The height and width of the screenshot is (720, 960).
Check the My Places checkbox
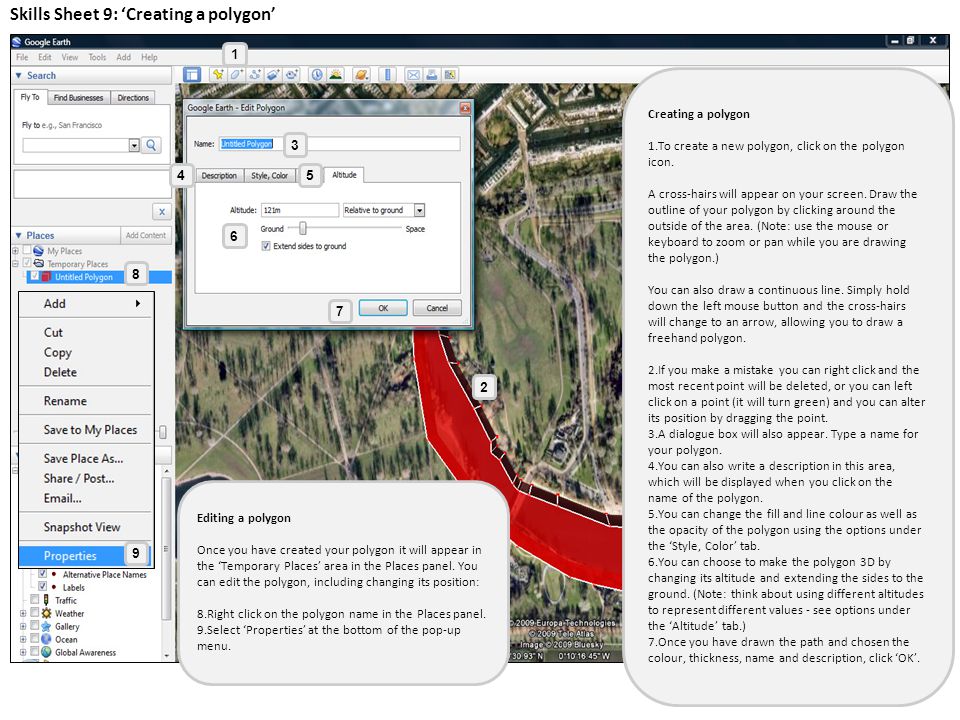click(x=26, y=250)
